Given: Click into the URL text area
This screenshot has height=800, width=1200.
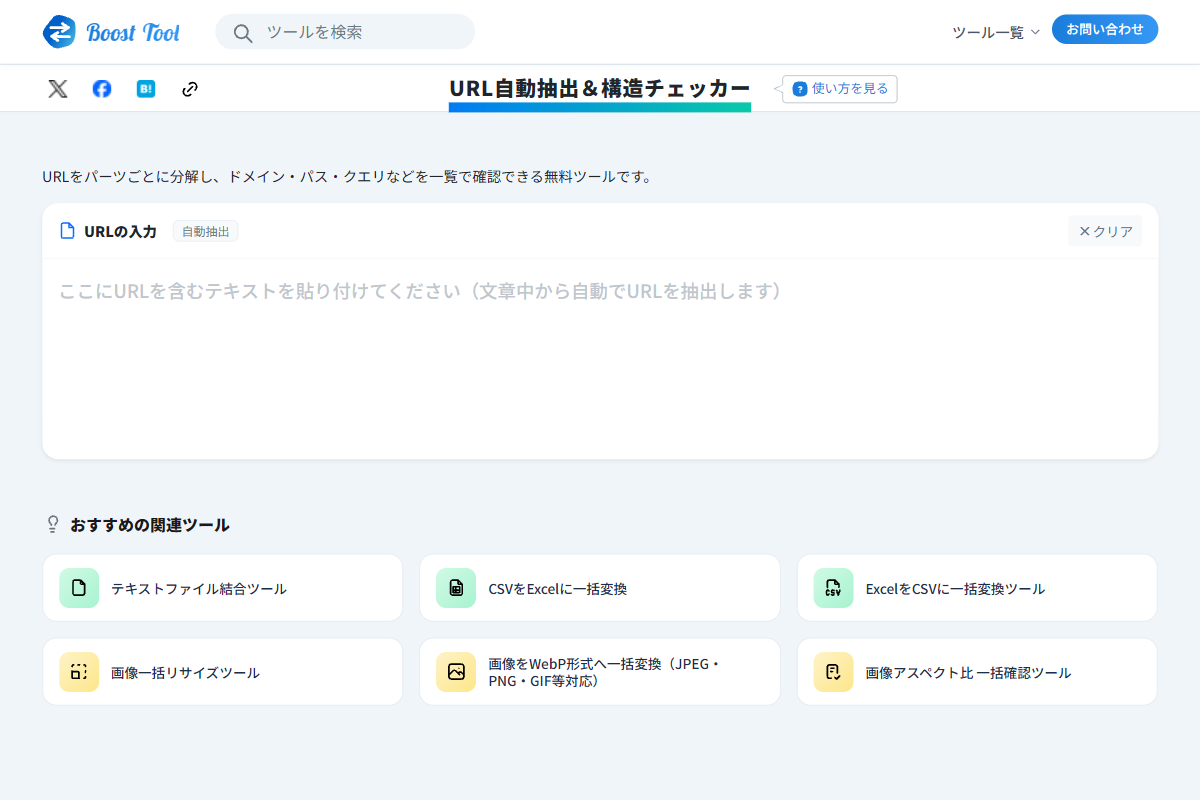Looking at the screenshot, I should click(x=600, y=359).
